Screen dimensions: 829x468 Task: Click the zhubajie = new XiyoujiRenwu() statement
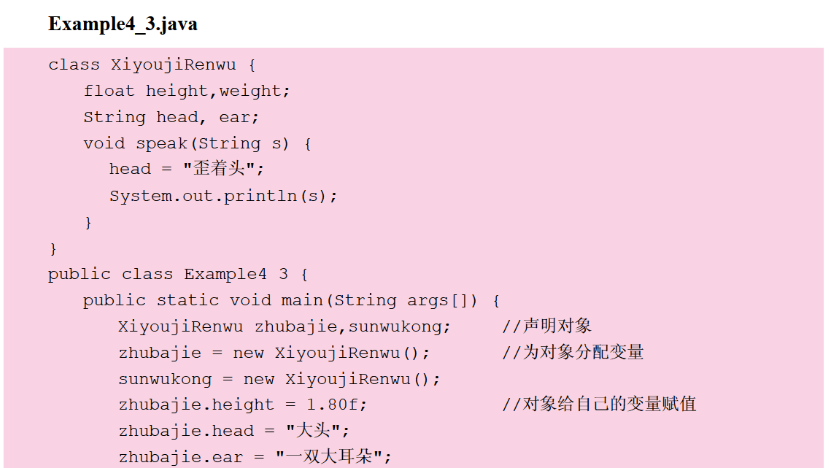273,352
